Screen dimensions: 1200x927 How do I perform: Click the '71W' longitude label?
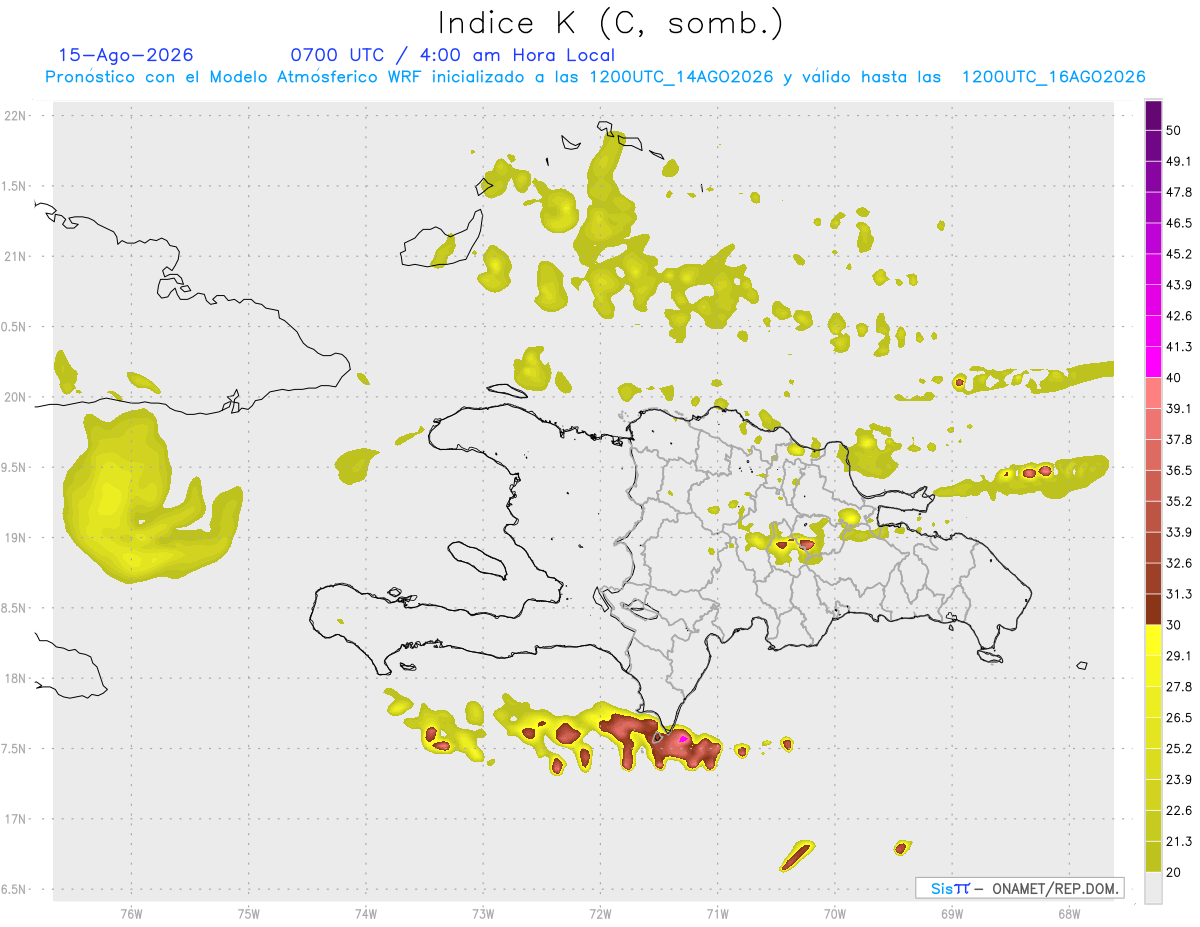click(x=717, y=912)
